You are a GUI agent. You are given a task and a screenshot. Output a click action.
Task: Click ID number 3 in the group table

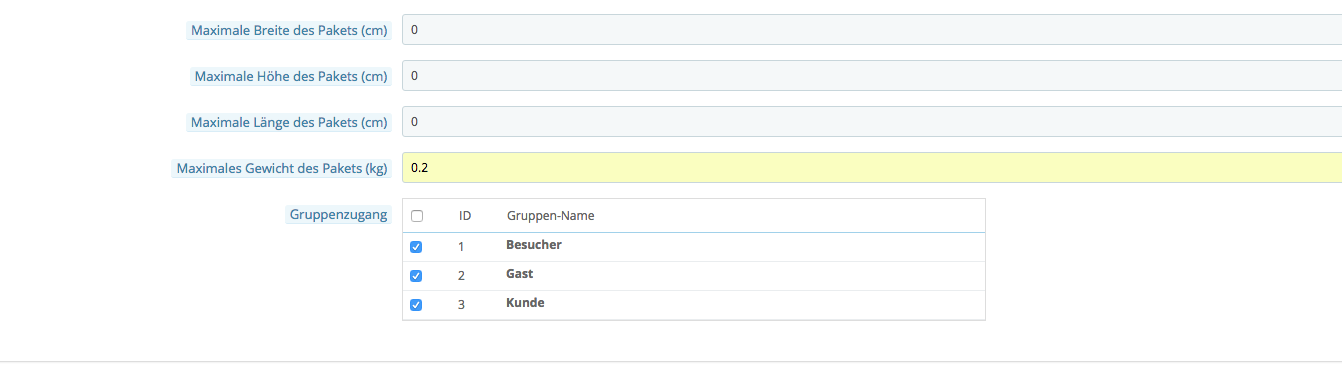point(462,304)
